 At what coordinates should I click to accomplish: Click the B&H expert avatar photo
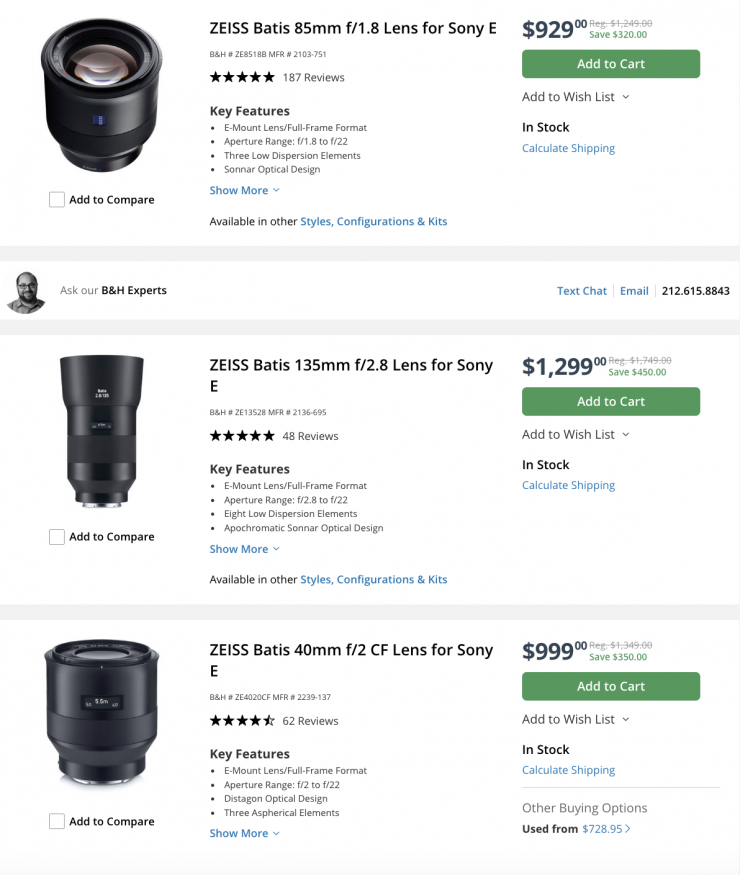point(26,291)
